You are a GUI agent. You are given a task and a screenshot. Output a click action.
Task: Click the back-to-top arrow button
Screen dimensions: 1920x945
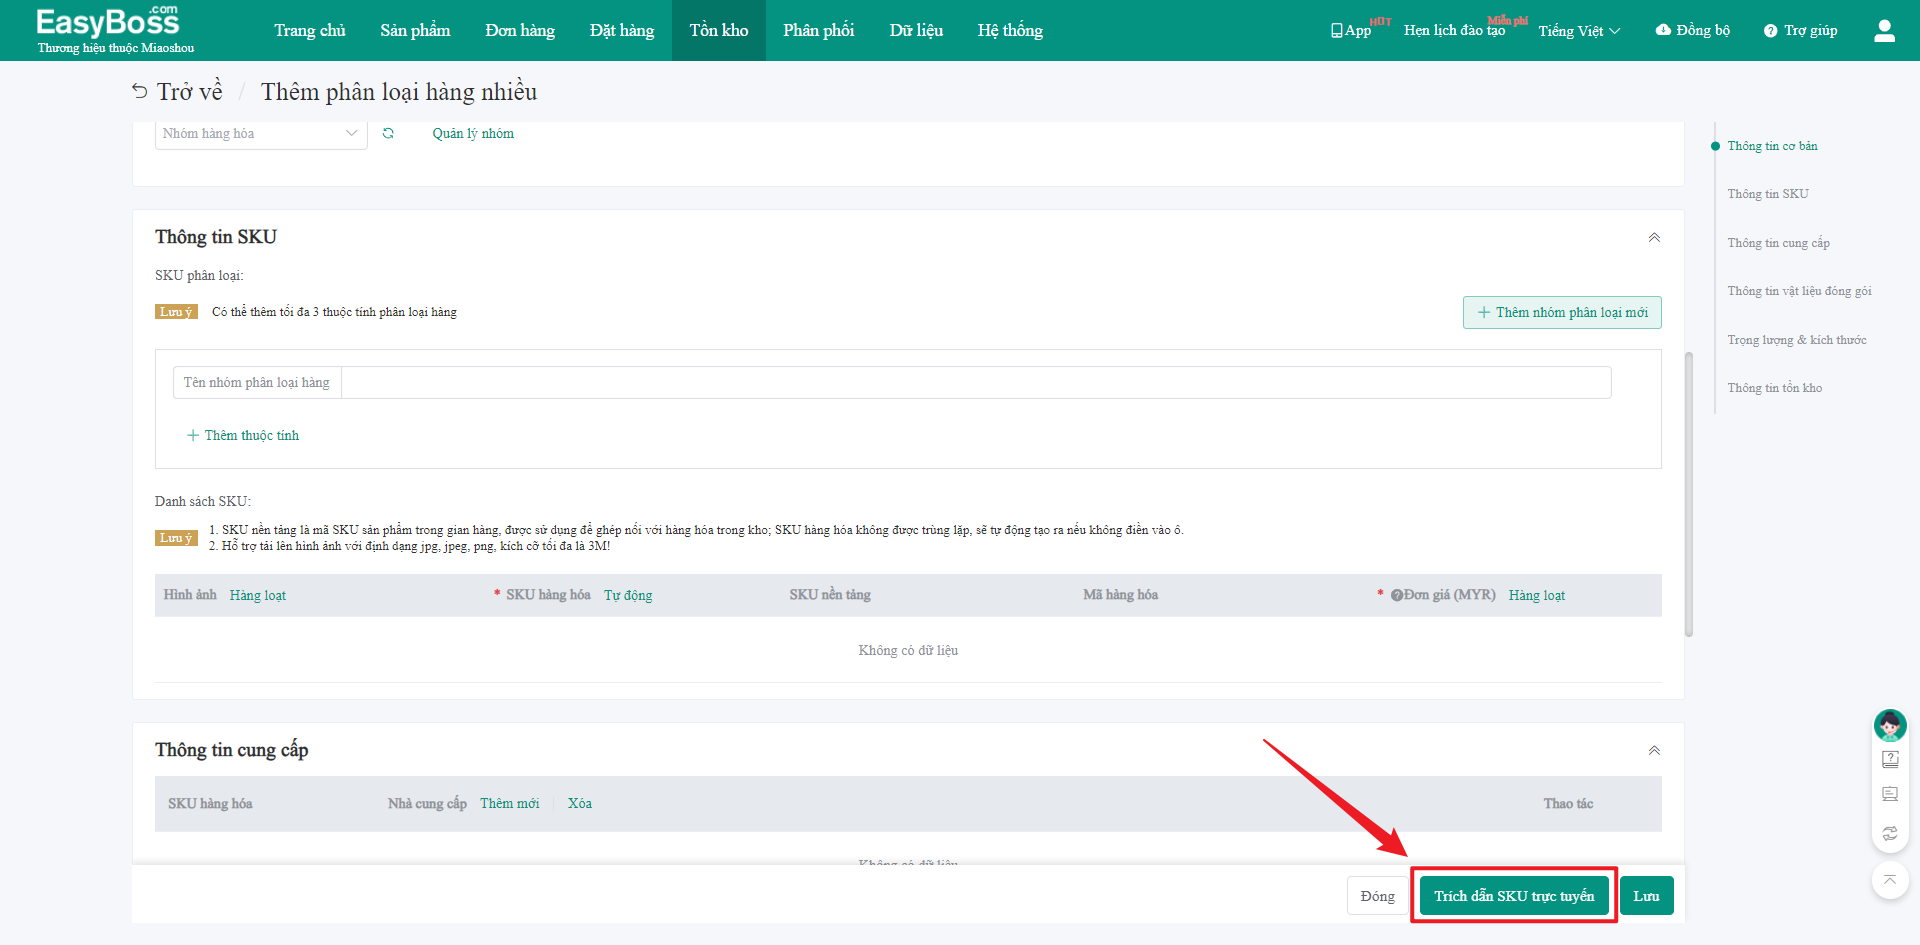[1890, 880]
